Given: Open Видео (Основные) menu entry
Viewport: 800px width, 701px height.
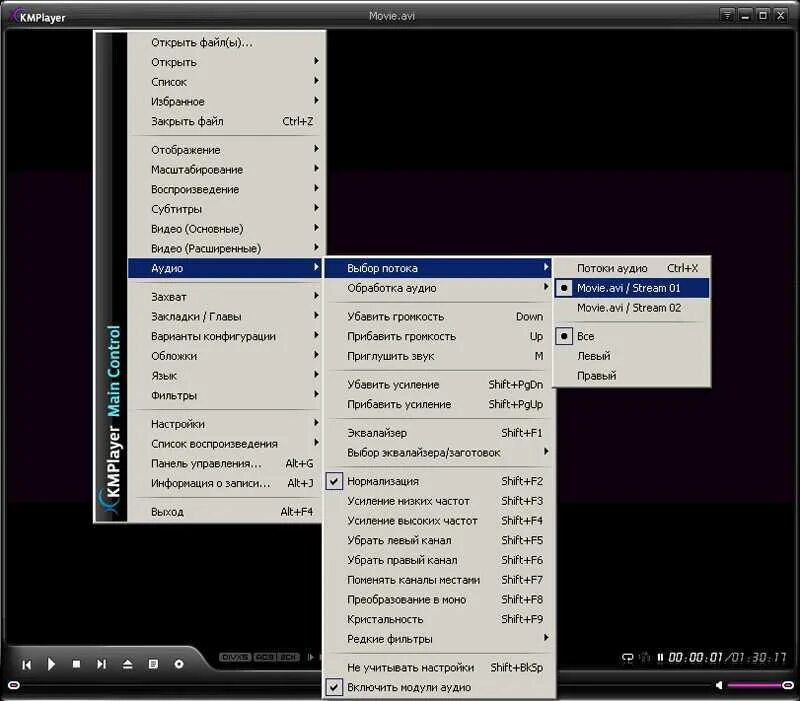Looking at the screenshot, I should pos(224,229).
